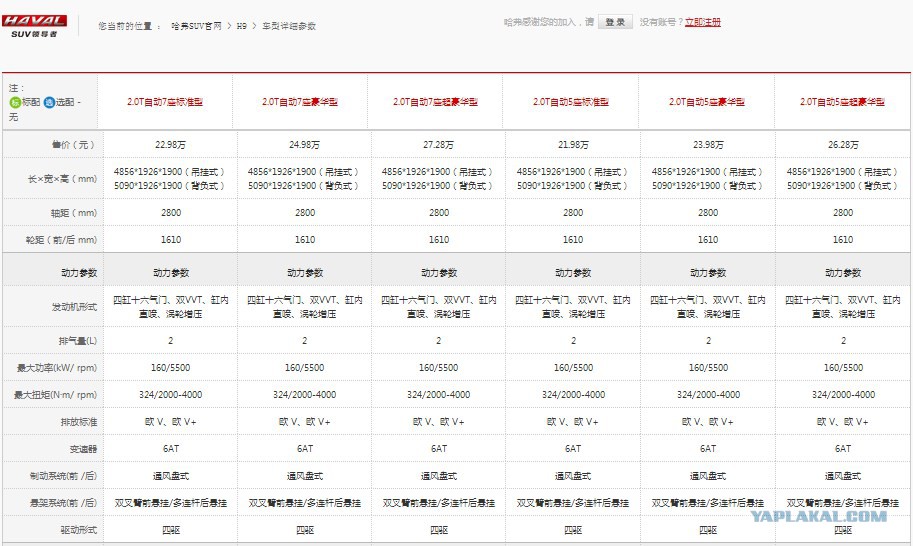This screenshot has width=913, height=546.
Task: Click suspension cell in 2.0T自动7座豪华型 column
Action: click(305, 503)
